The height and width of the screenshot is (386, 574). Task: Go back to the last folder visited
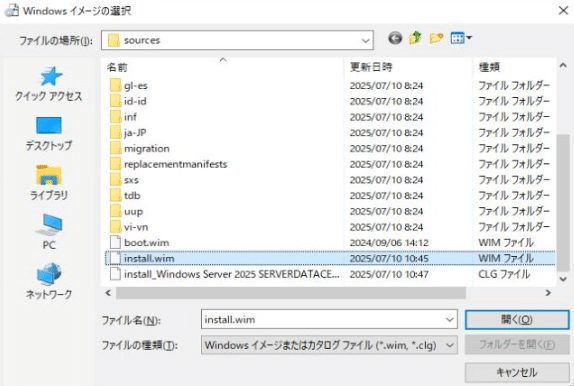point(395,38)
